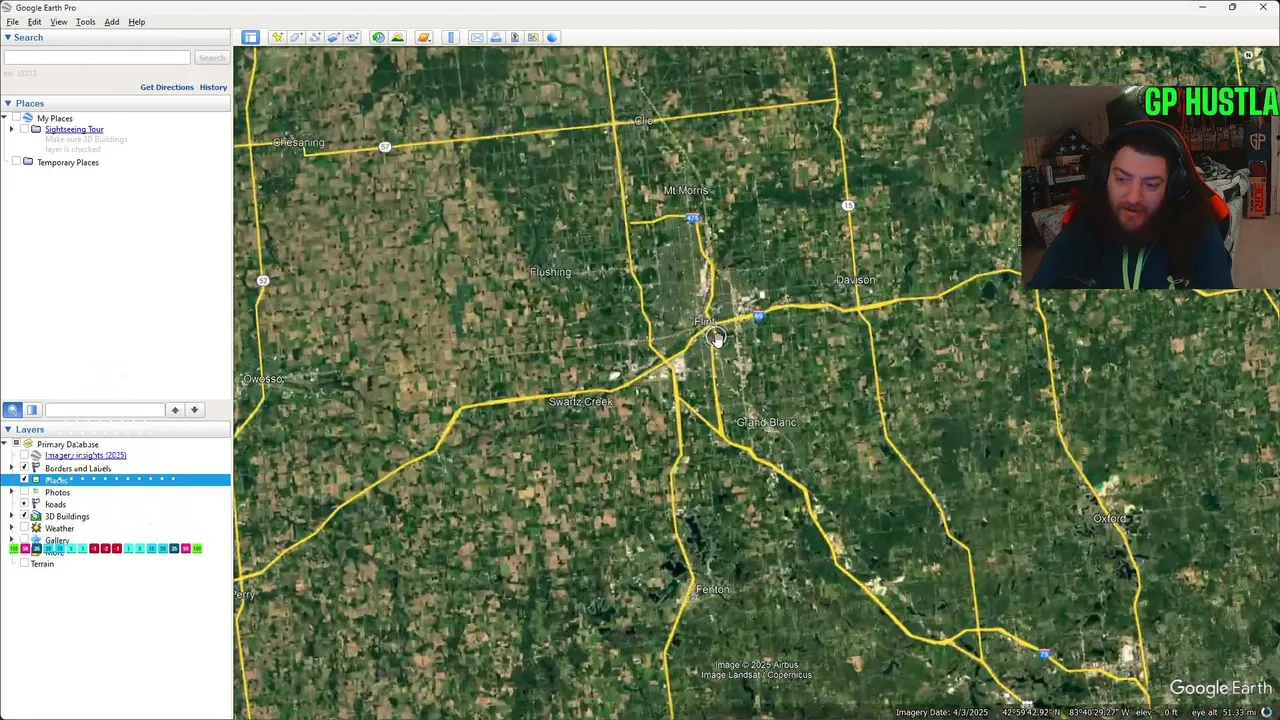The width and height of the screenshot is (1280, 720).
Task: Expand the Sightseeing Tour folder arrow
Action: [11, 129]
